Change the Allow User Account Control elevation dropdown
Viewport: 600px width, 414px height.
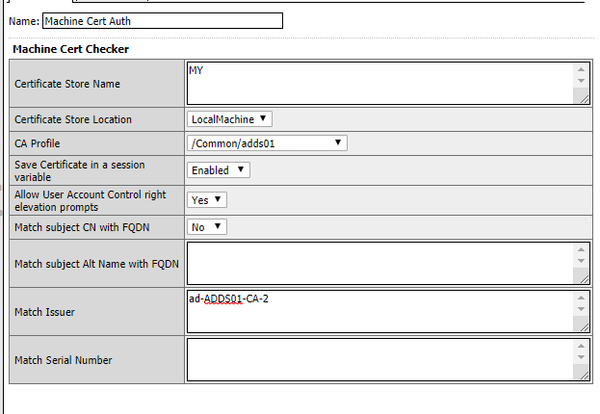pos(208,200)
